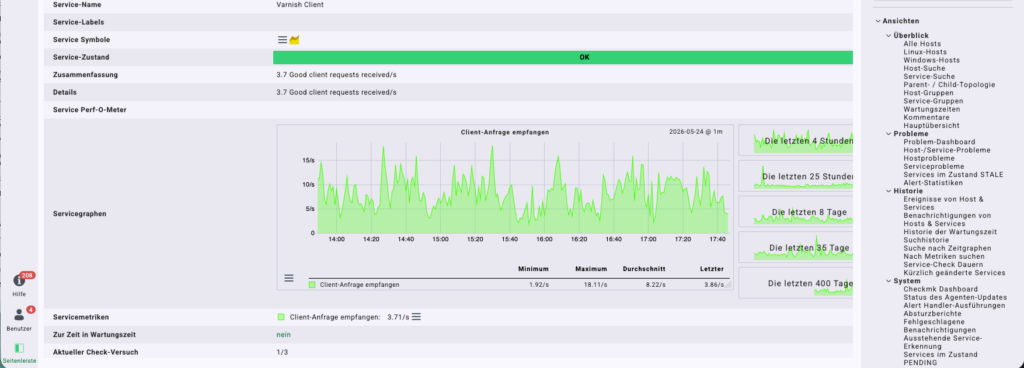Open Service-Suche view
Image resolution: width=1024 pixels, height=368 pixels.
(929, 76)
